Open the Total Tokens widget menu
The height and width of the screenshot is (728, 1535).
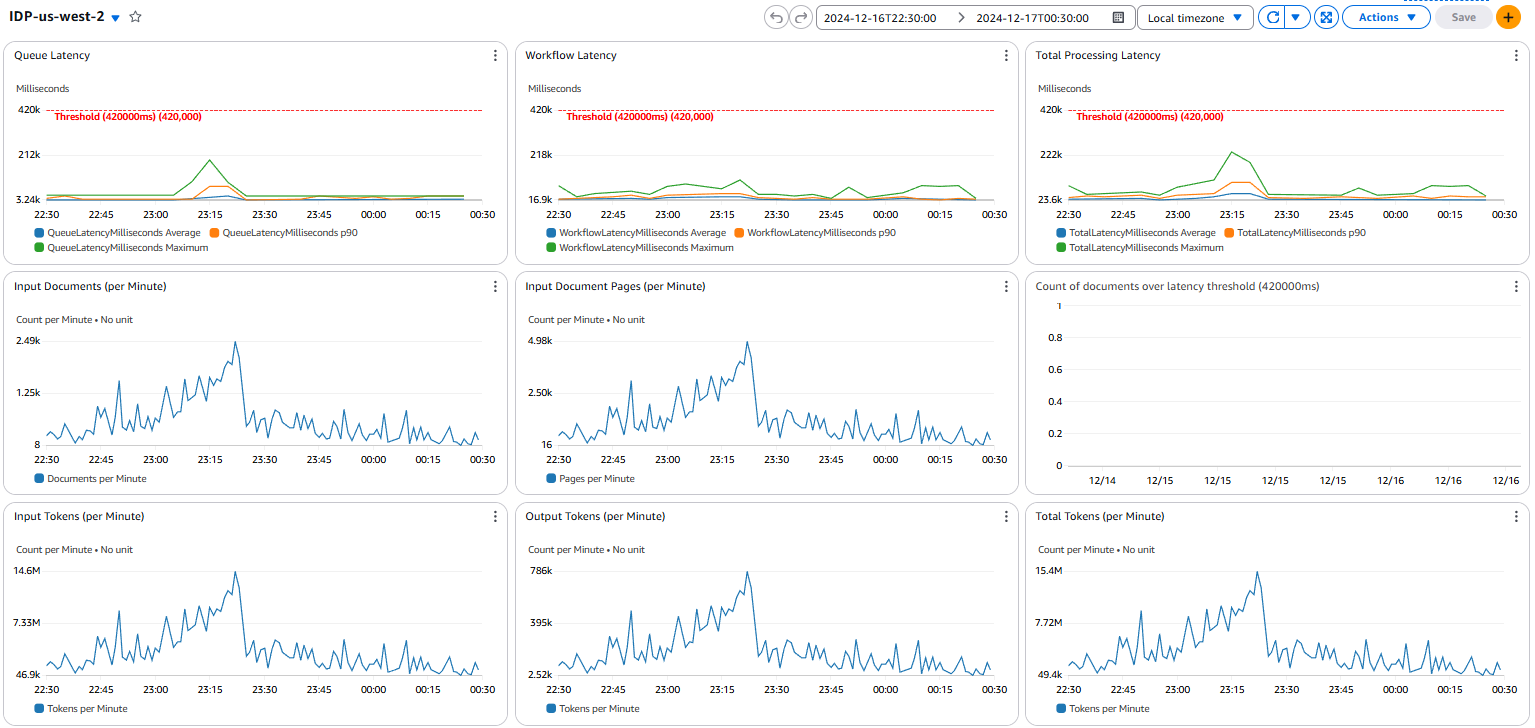pyautogui.click(x=1516, y=516)
